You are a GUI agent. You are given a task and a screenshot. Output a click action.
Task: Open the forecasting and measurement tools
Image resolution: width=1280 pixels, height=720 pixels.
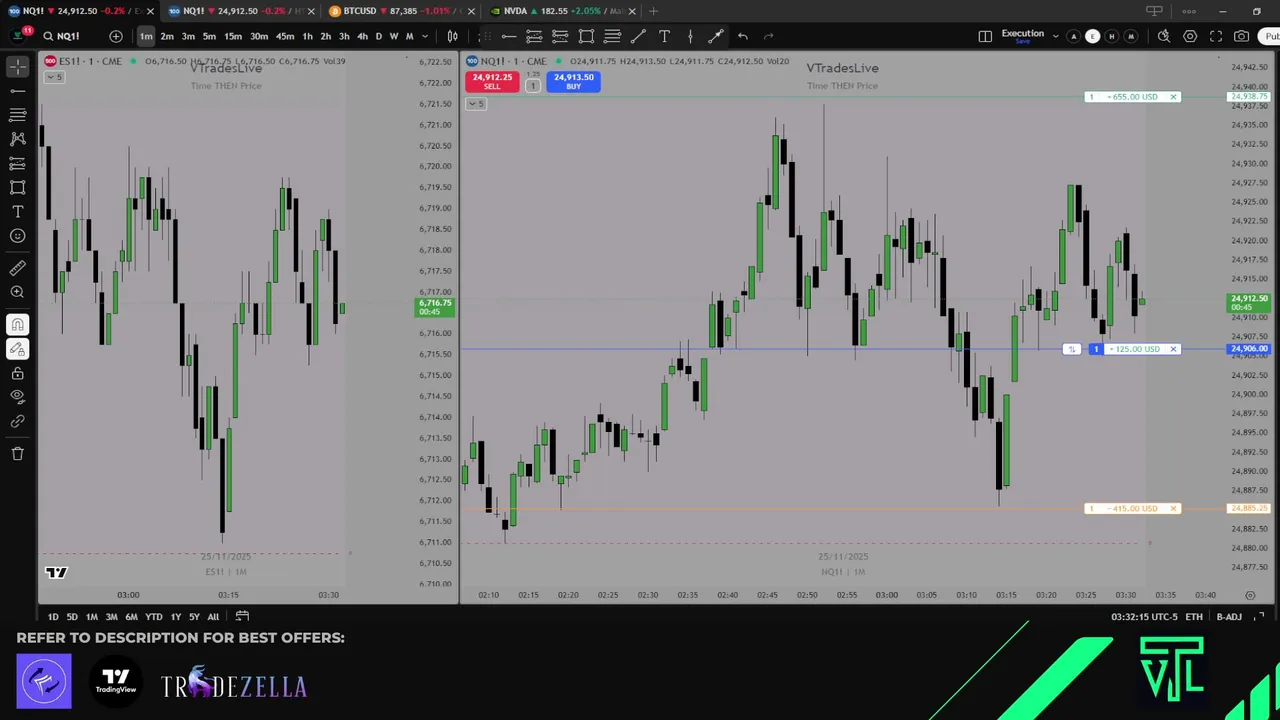pos(18,163)
